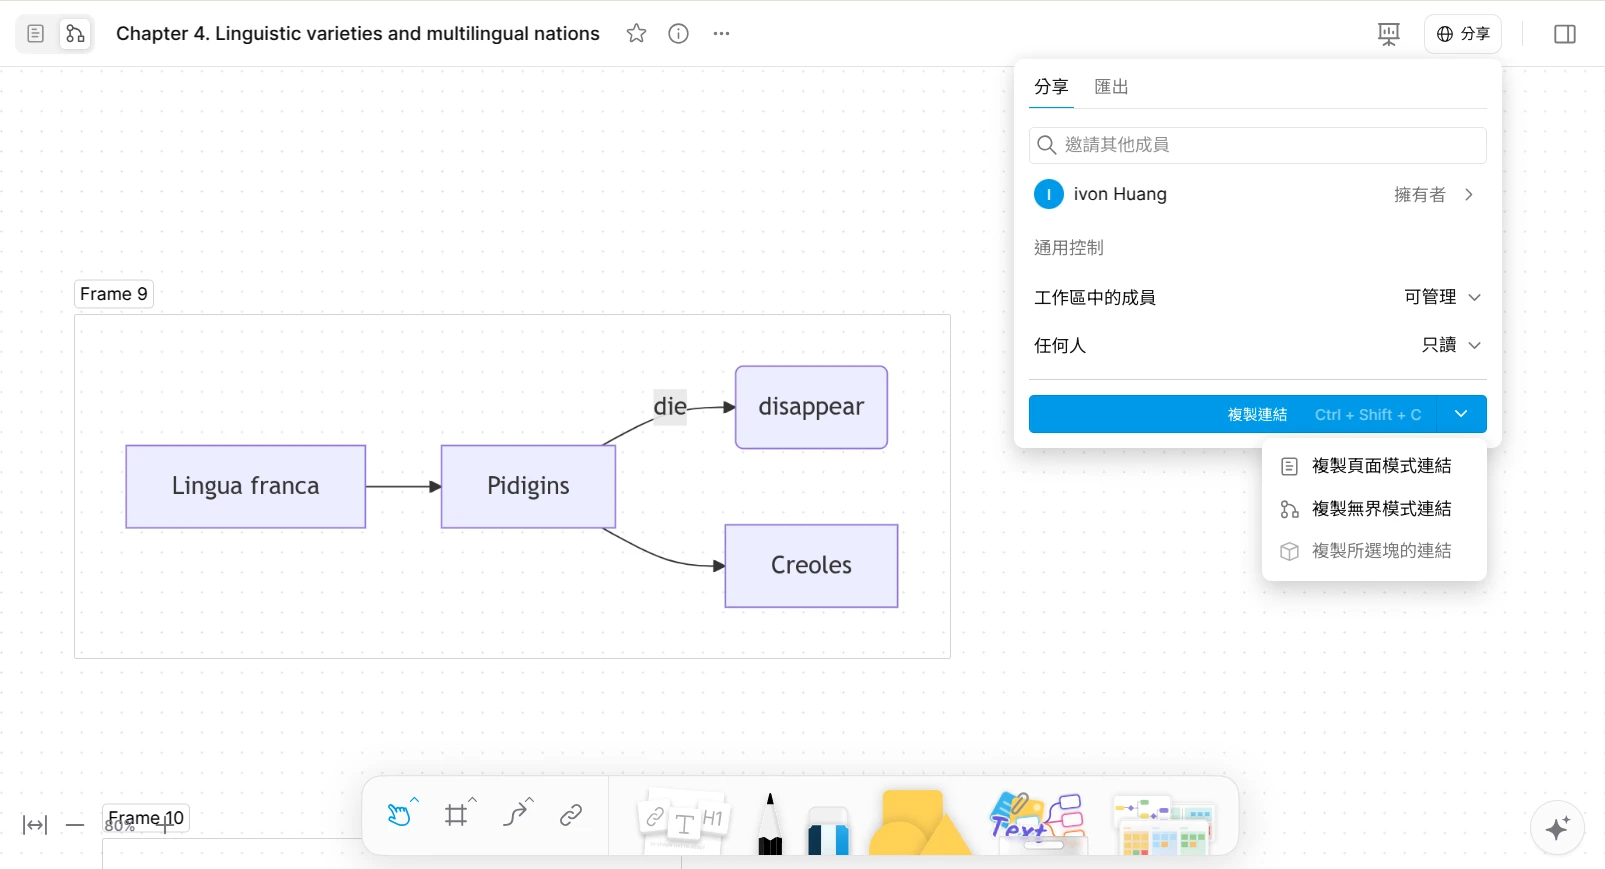Switch to whiteboard mode icon
The width and height of the screenshot is (1605, 869).
pos(75,34)
